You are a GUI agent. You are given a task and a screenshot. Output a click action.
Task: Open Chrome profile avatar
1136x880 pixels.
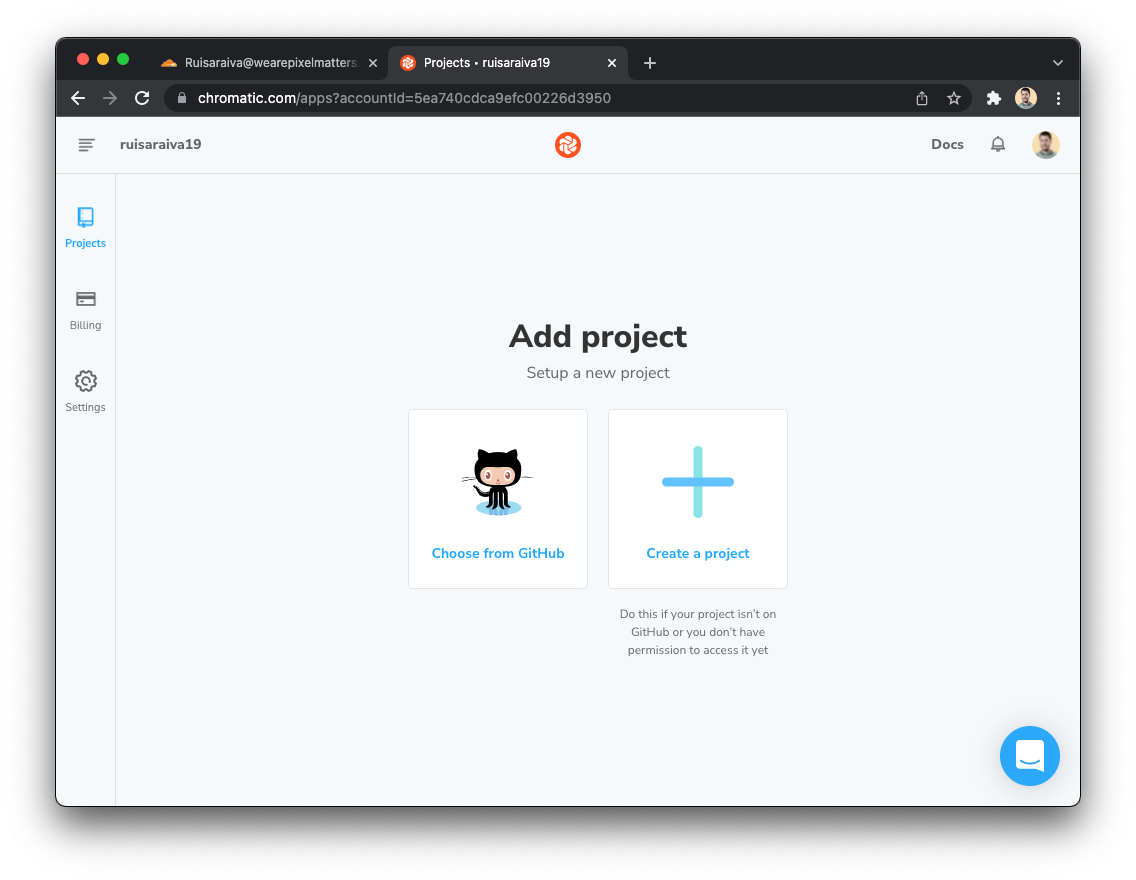coord(1026,98)
